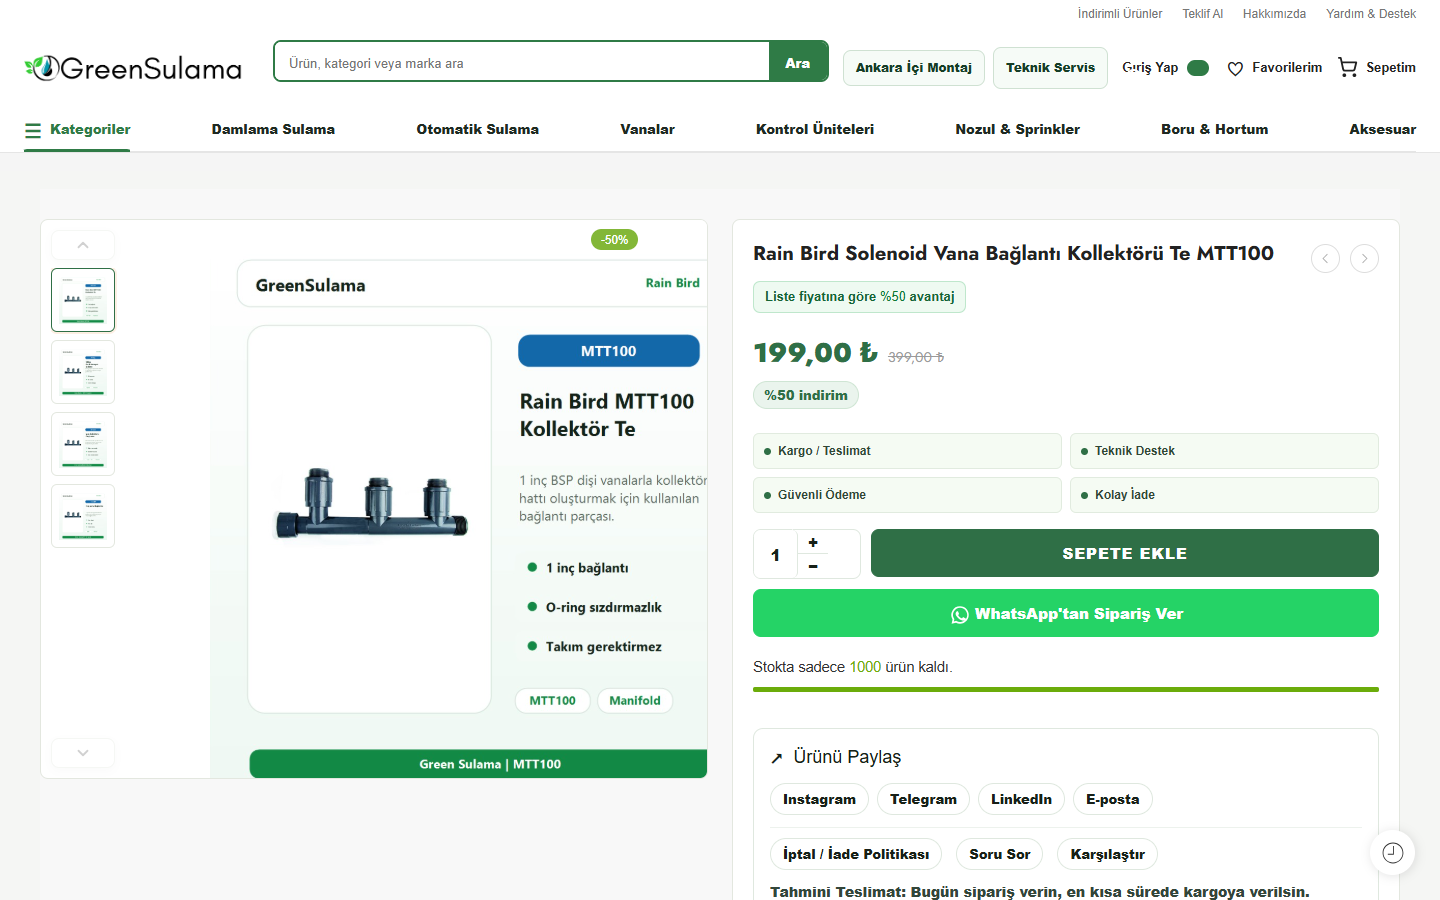
Task: Click Kargo / Teslimat info box
Action: (907, 451)
